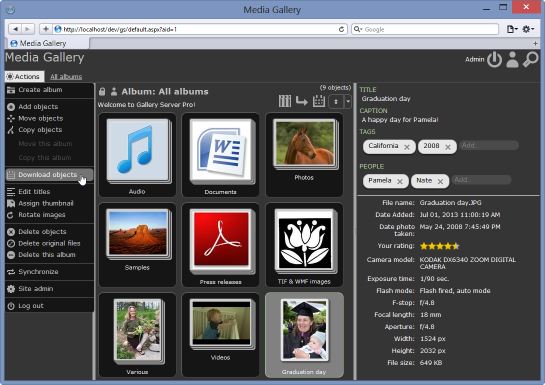The image size is (545, 385).
Task: Choose Add objects from the Actions menu
Action: [x=49, y=107]
